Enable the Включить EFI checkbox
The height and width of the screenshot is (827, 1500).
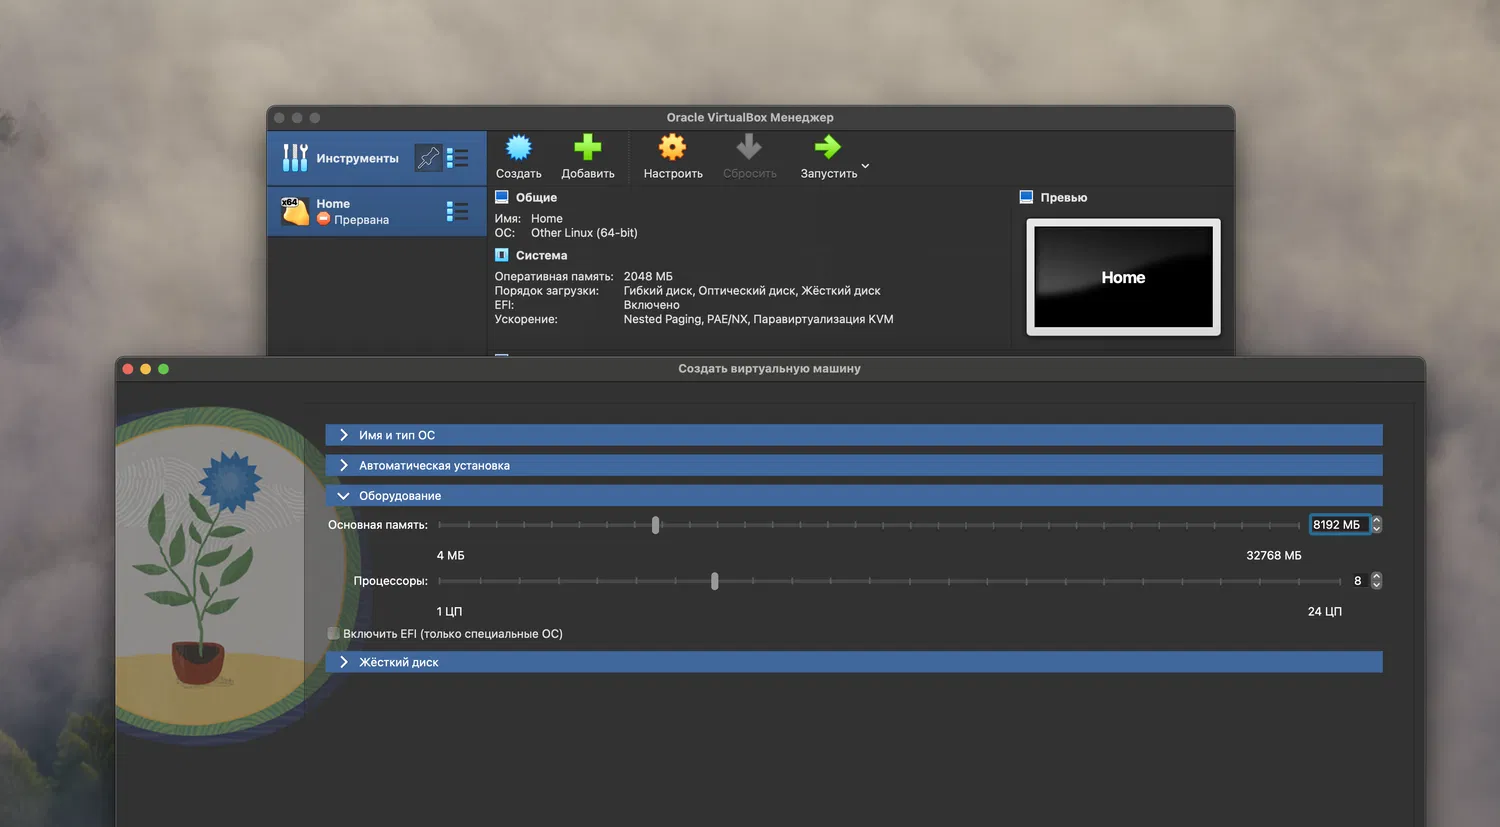(x=333, y=634)
